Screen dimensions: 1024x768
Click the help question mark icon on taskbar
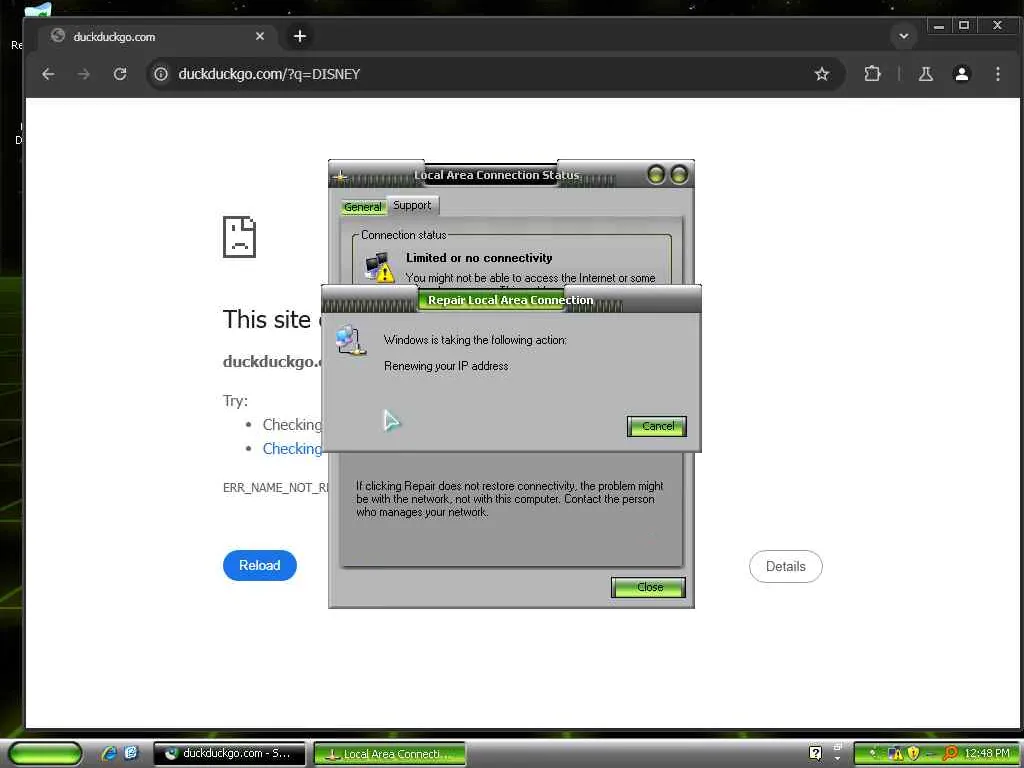(x=815, y=753)
